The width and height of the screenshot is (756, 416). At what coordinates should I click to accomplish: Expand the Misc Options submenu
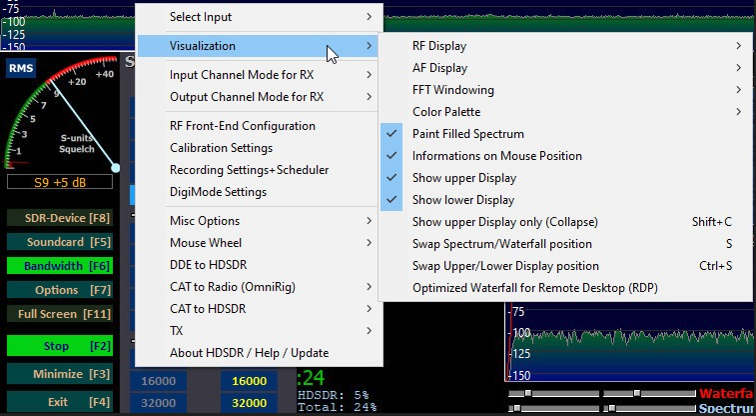[x=260, y=221]
